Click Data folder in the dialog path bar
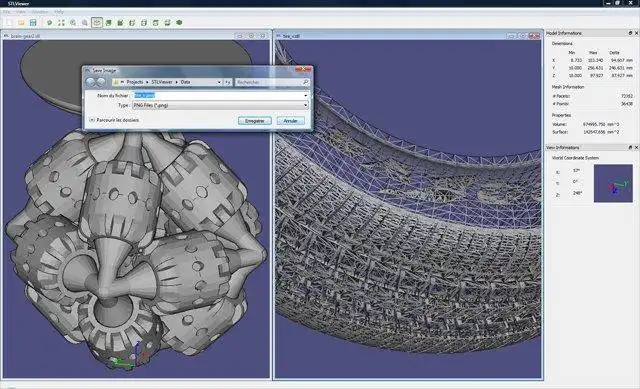The image size is (640, 389). point(186,82)
